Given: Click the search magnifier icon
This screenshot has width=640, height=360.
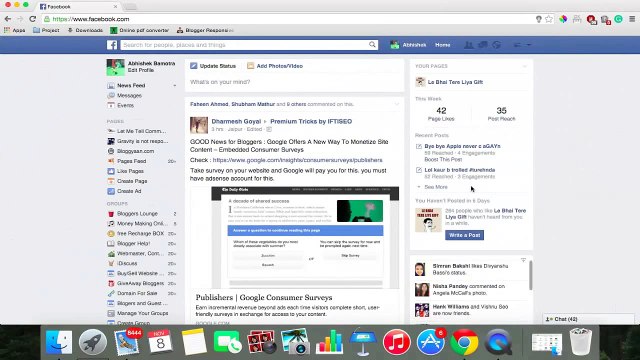Looking at the screenshot, I should [x=372, y=44].
